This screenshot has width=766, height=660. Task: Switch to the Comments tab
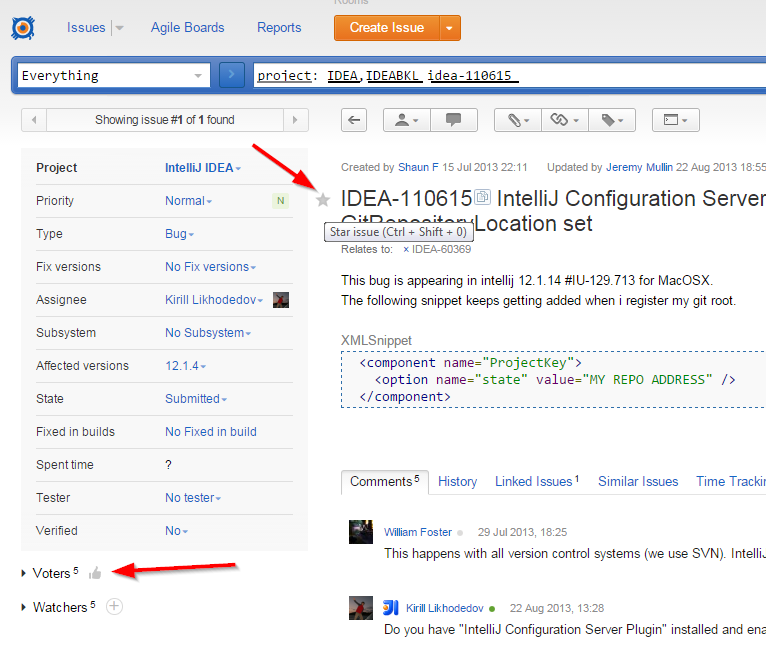[385, 482]
